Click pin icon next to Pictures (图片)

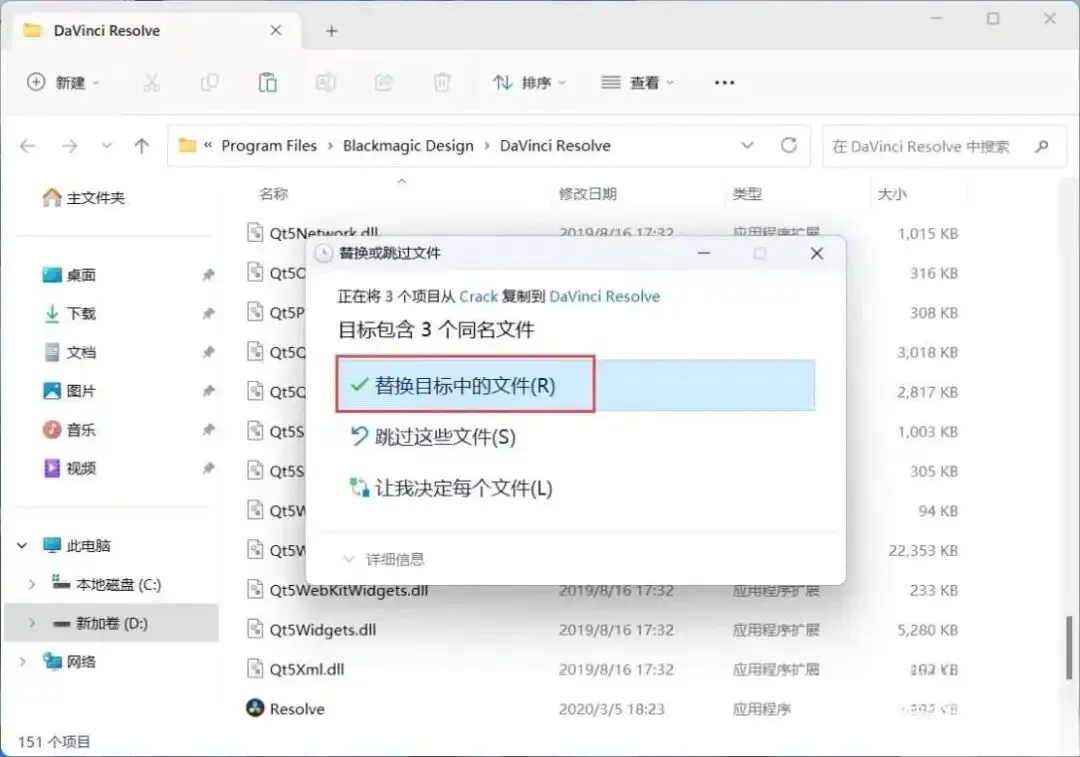pos(207,391)
